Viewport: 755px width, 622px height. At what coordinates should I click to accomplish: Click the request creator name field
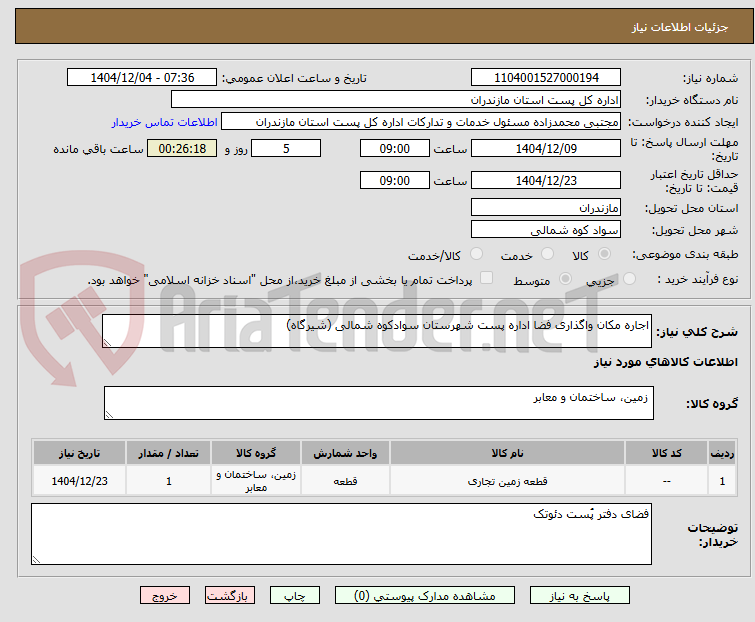pyautogui.click(x=421, y=122)
